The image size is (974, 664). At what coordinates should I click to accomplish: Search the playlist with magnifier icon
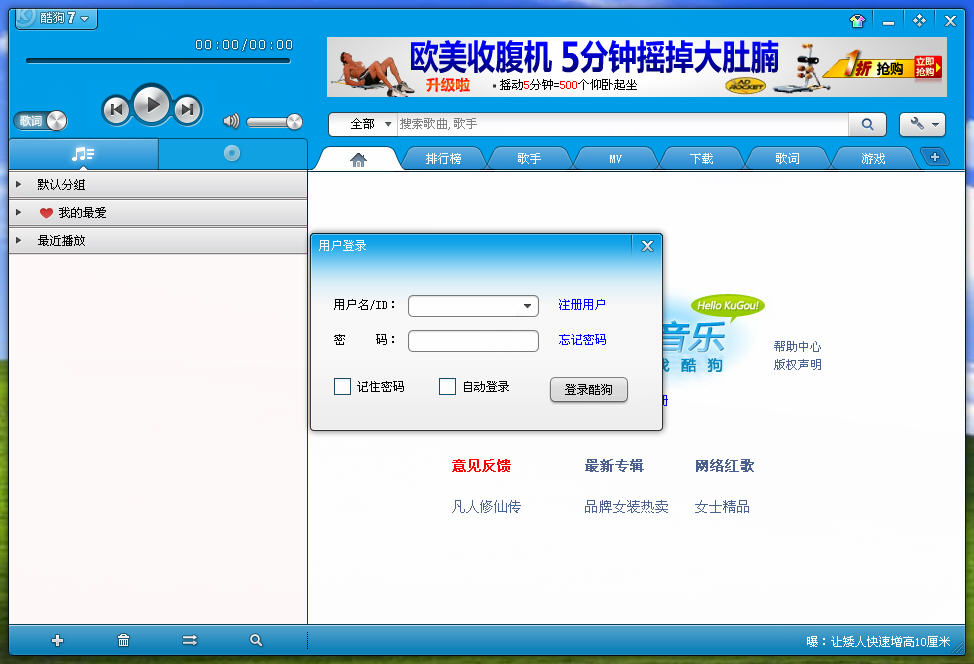(x=256, y=640)
